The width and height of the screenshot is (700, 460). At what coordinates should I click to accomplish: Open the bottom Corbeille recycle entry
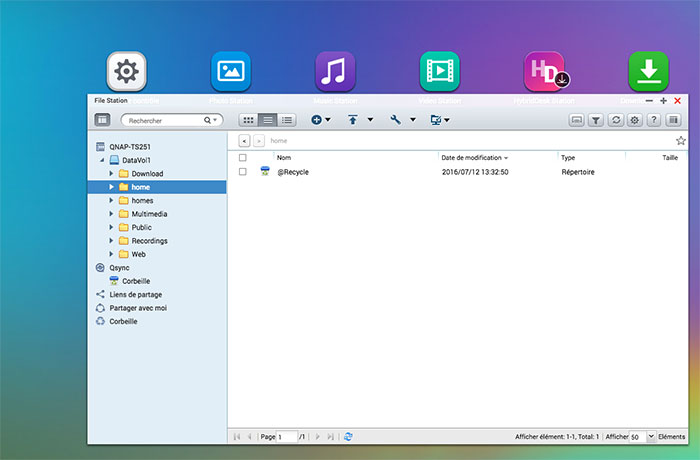tap(123, 321)
